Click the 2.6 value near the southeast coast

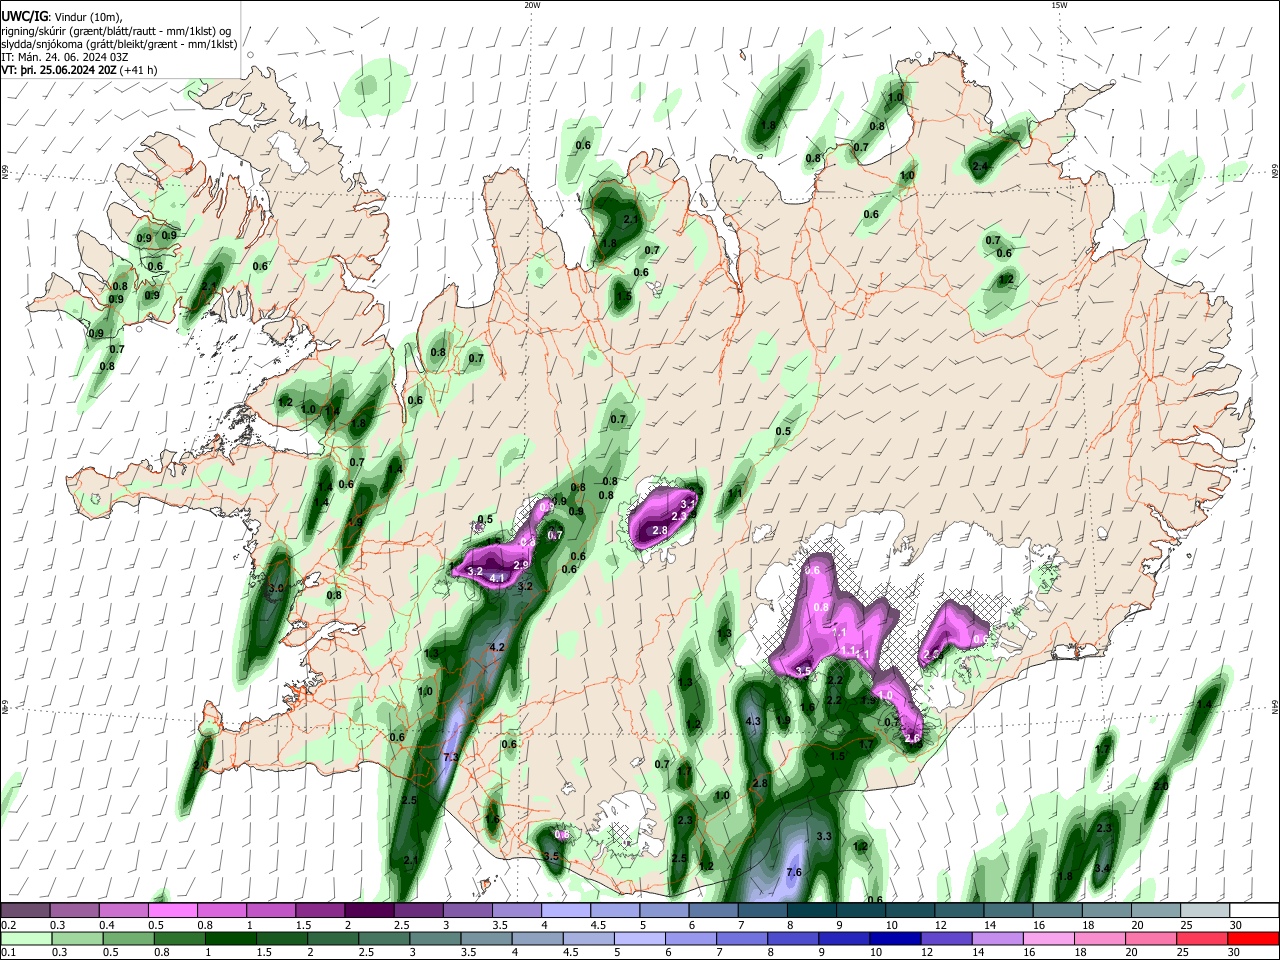[x=912, y=738]
